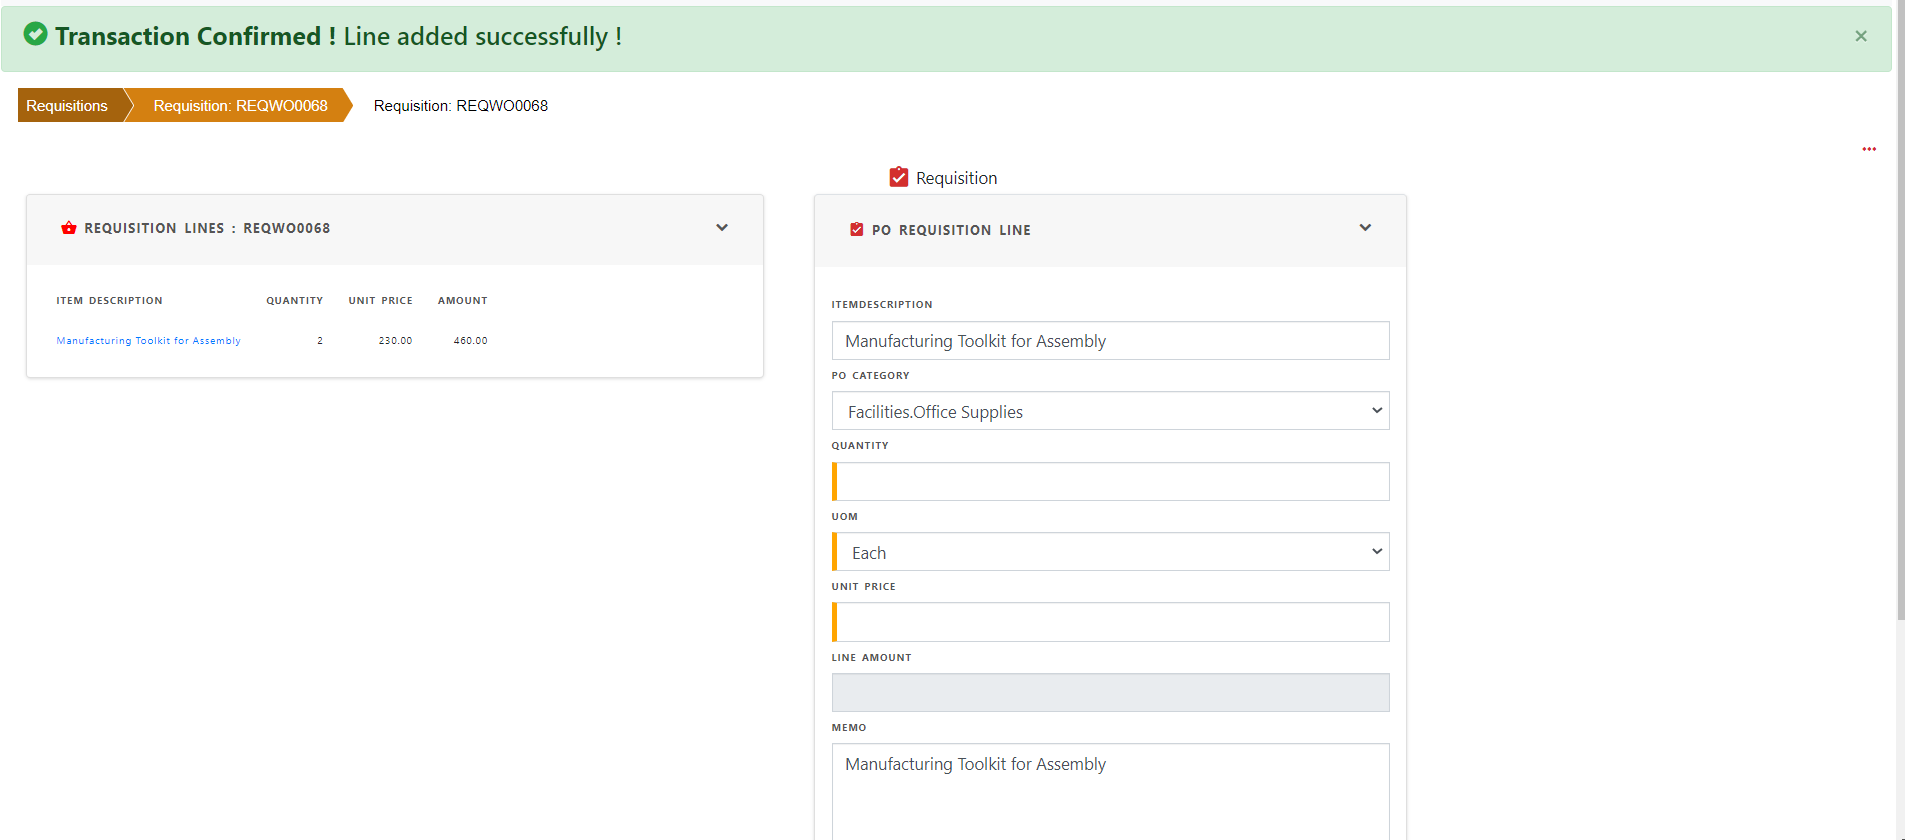The width and height of the screenshot is (1905, 840).
Task: Click the green checkmark success icon
Action: tap(35, 34)
